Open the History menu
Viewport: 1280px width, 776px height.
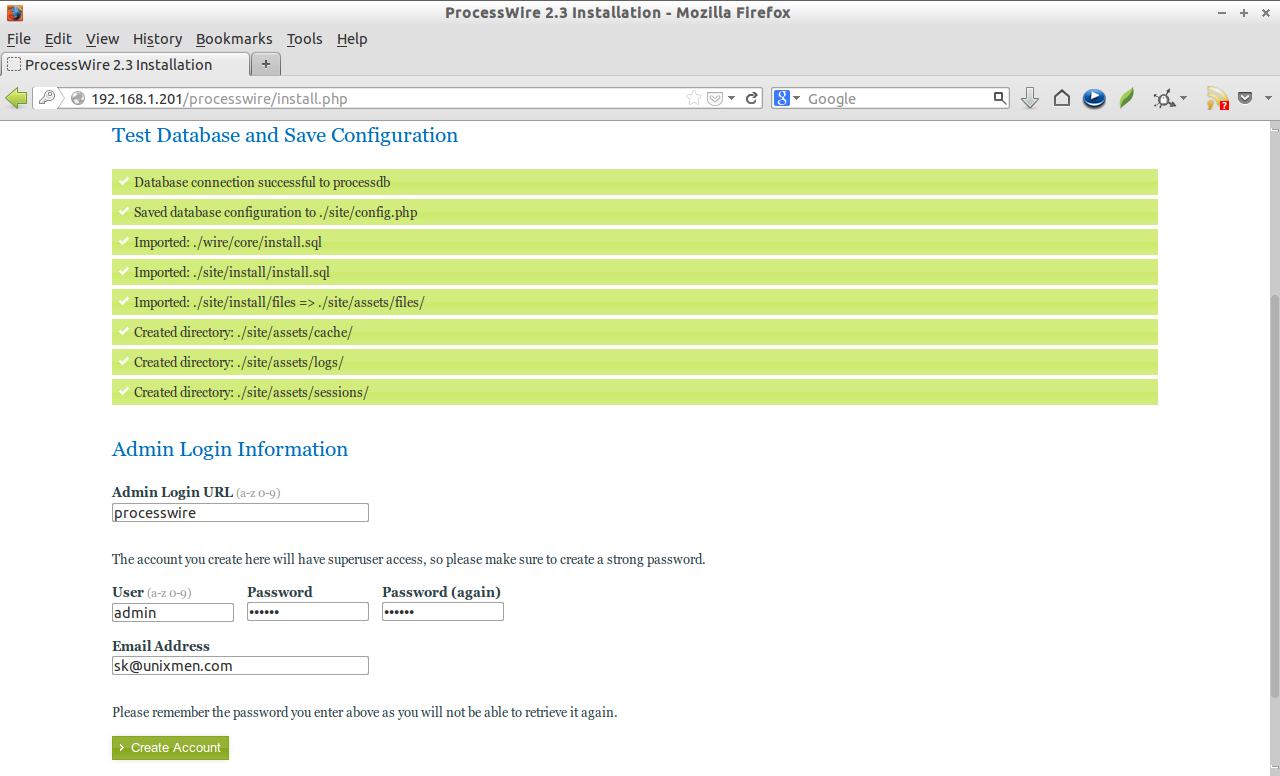157,39
